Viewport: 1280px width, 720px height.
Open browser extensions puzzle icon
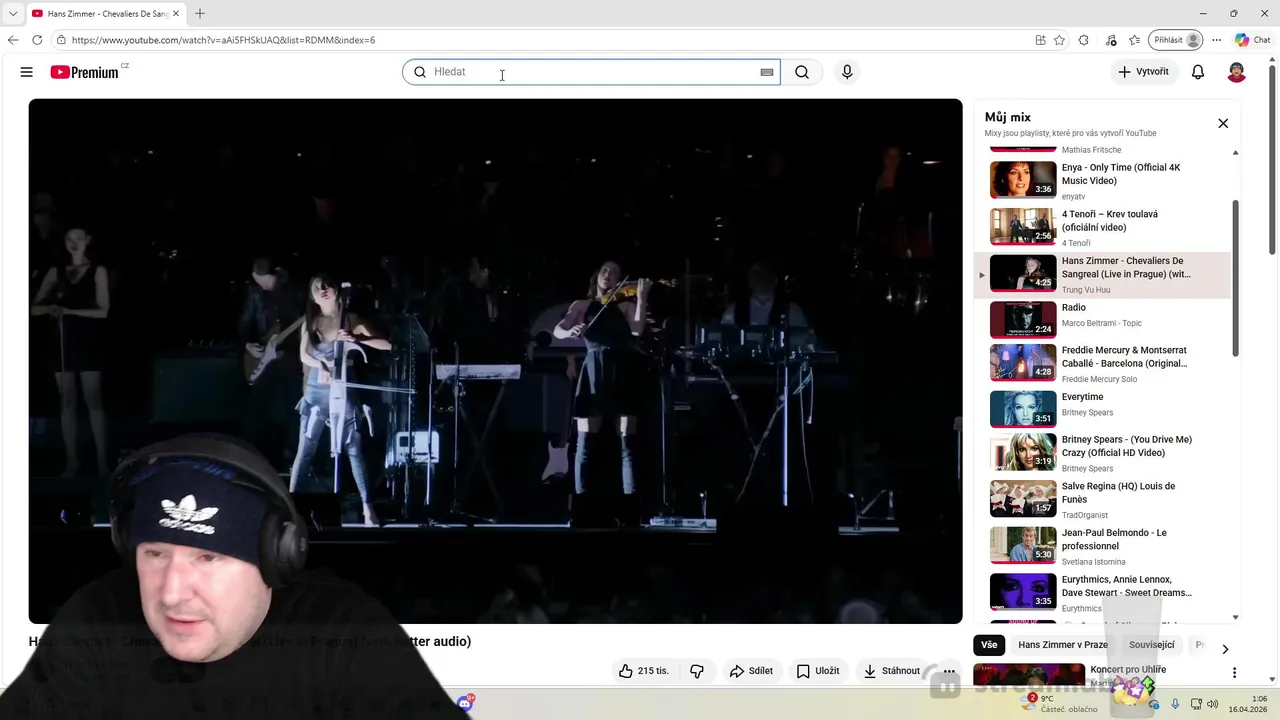click(1084, 40)
